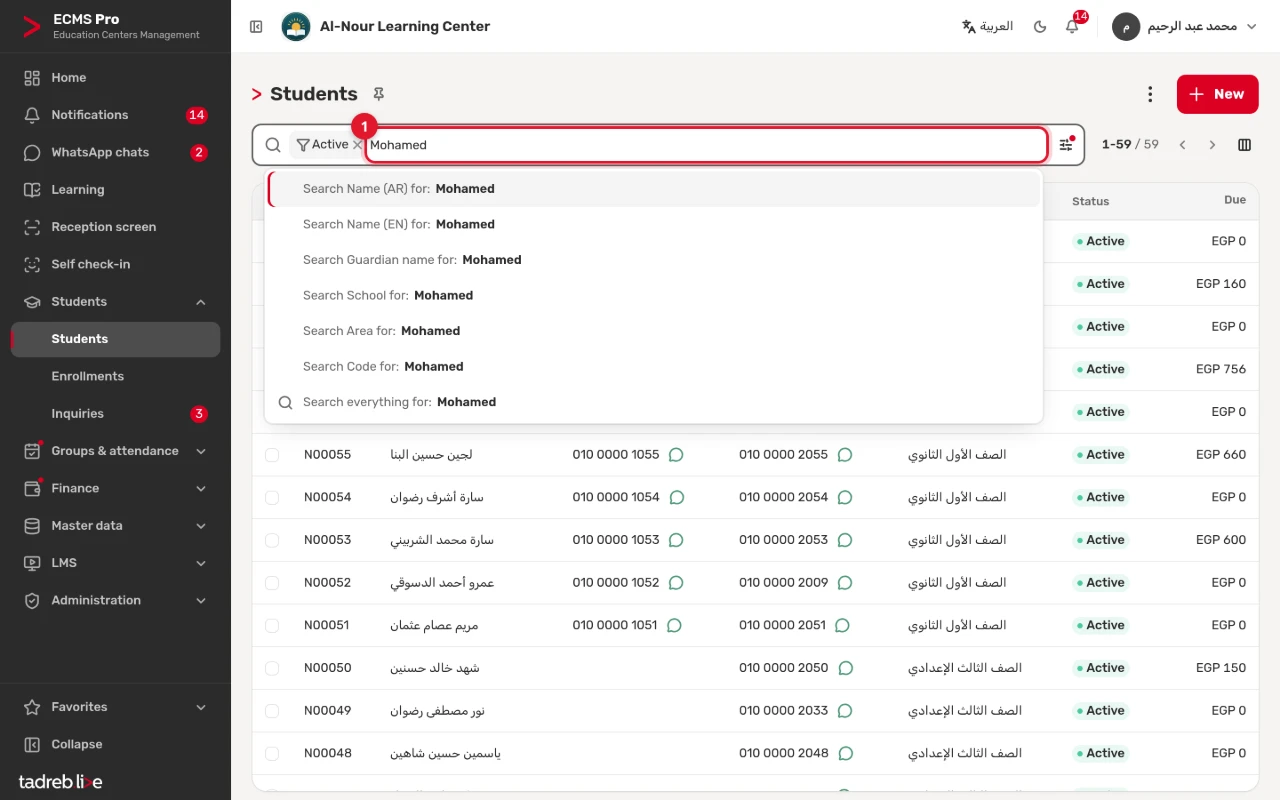Click the New student button
The image size is (1280, 800).
[1217, 94]
